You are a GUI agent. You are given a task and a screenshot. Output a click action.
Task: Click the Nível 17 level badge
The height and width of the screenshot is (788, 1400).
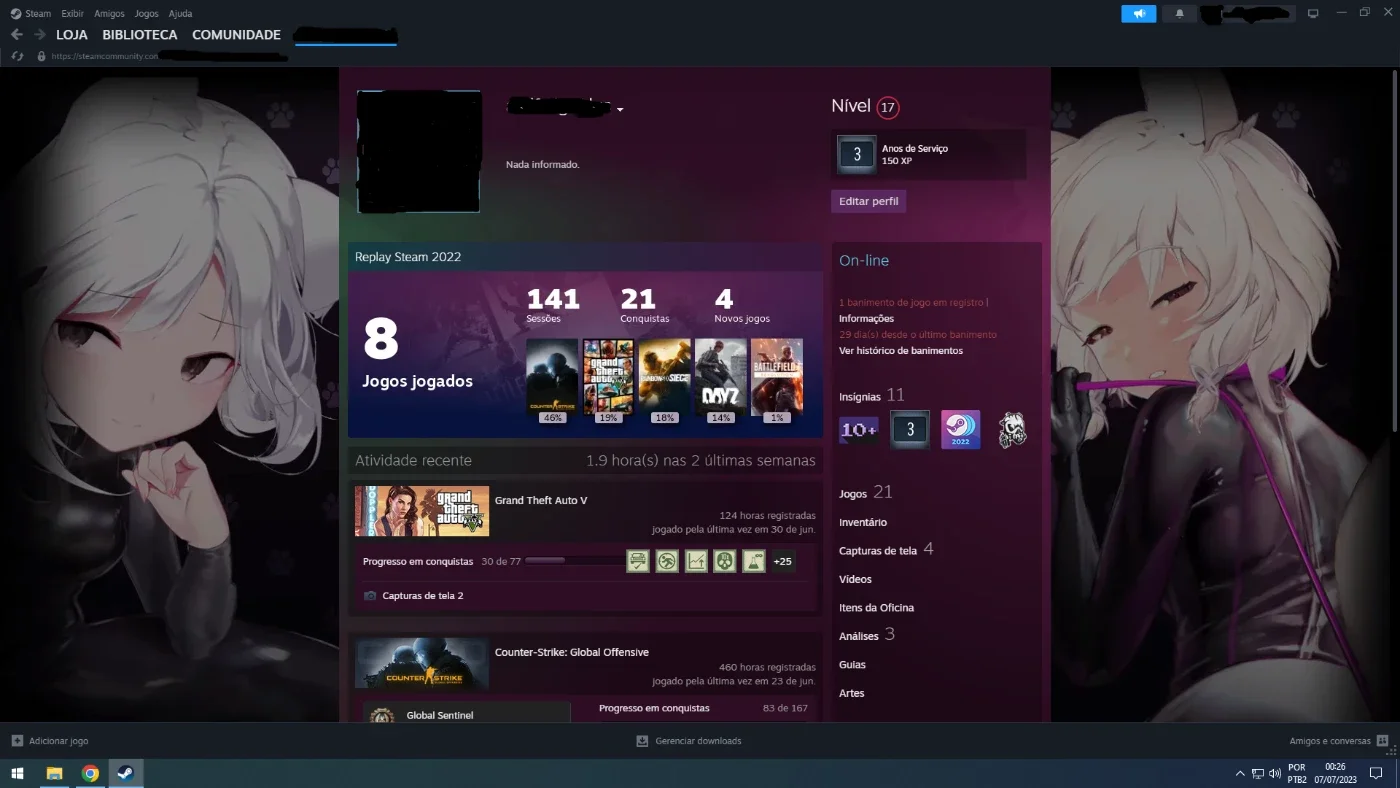pyautogui.click(x=888, y=107)
